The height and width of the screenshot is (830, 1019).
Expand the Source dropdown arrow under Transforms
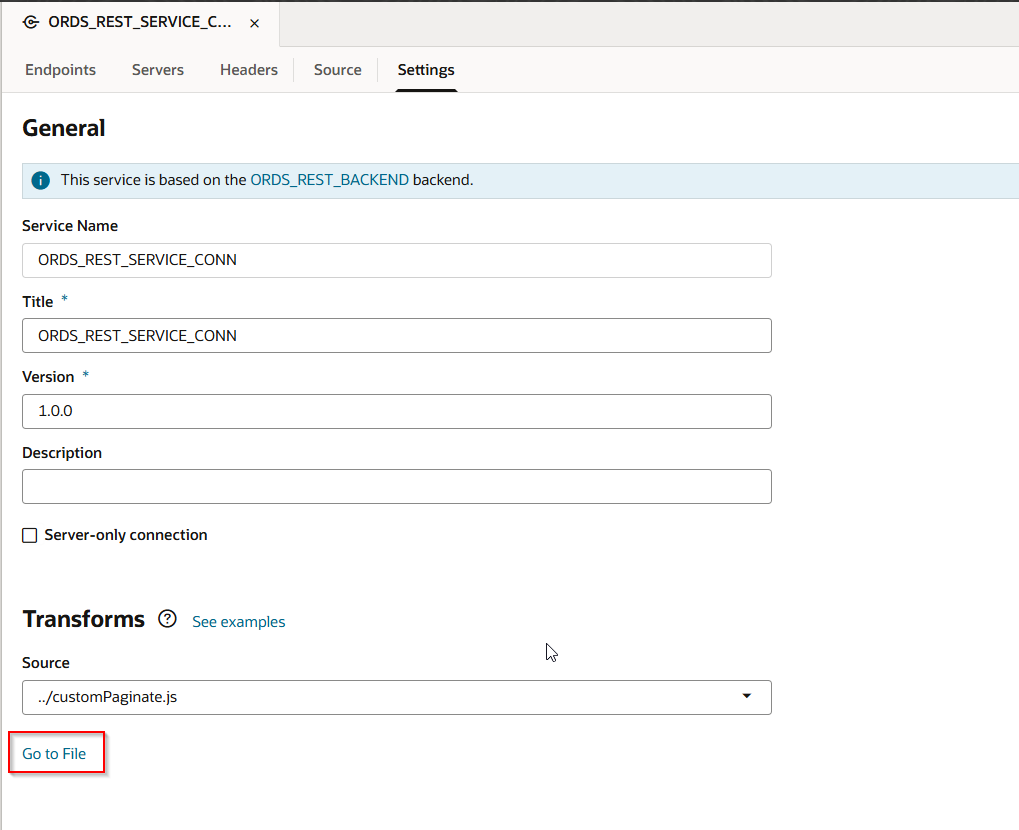746,697
